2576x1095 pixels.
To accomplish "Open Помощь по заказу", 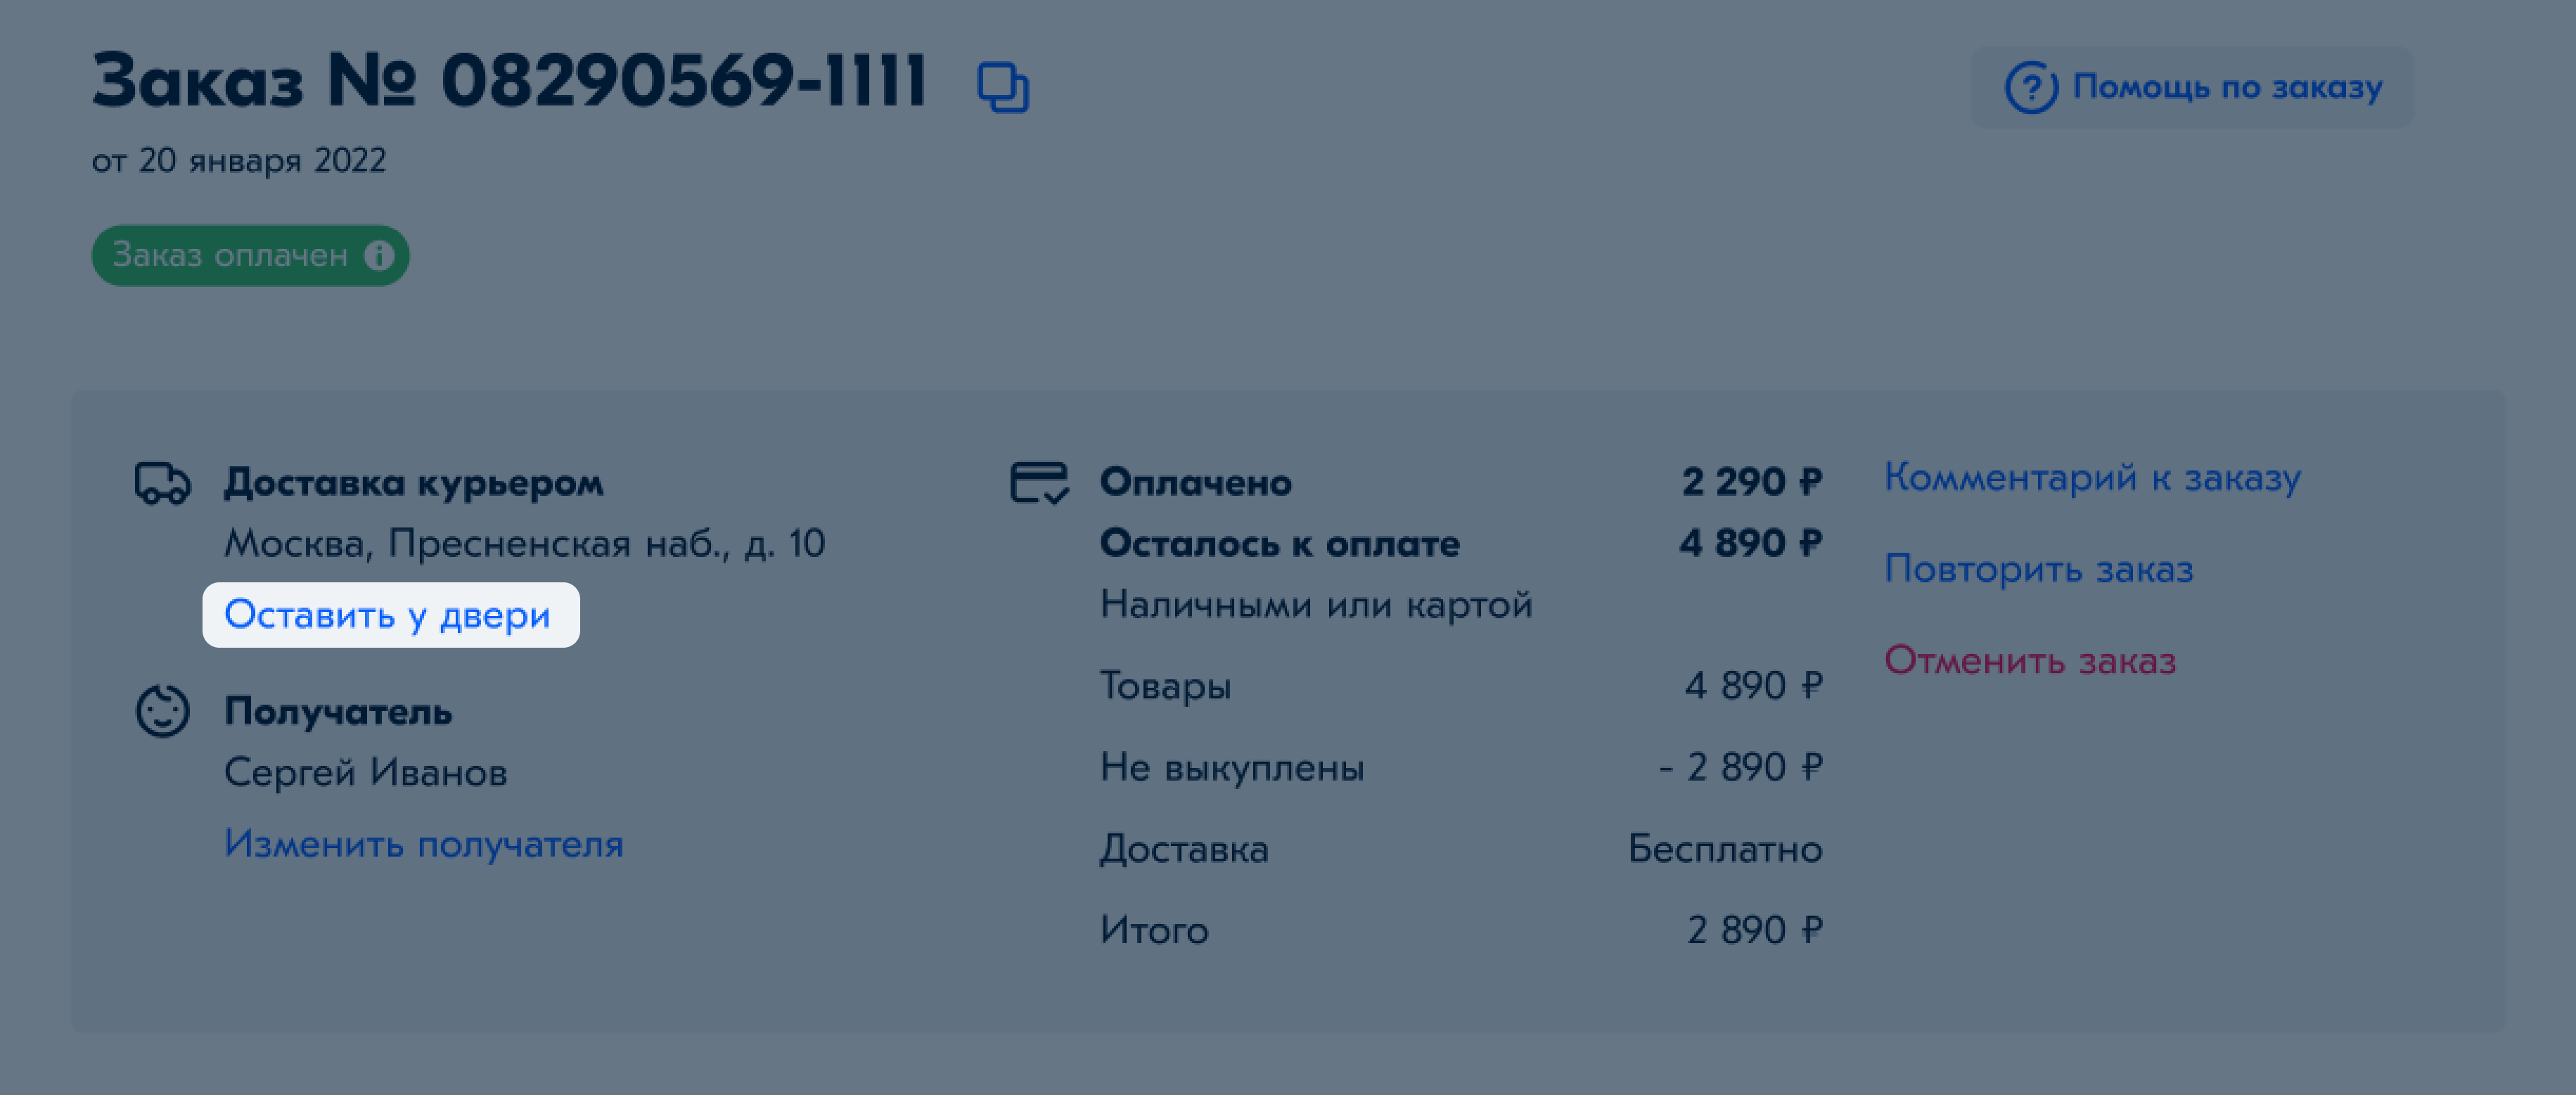I will [x=2192, y=87].
